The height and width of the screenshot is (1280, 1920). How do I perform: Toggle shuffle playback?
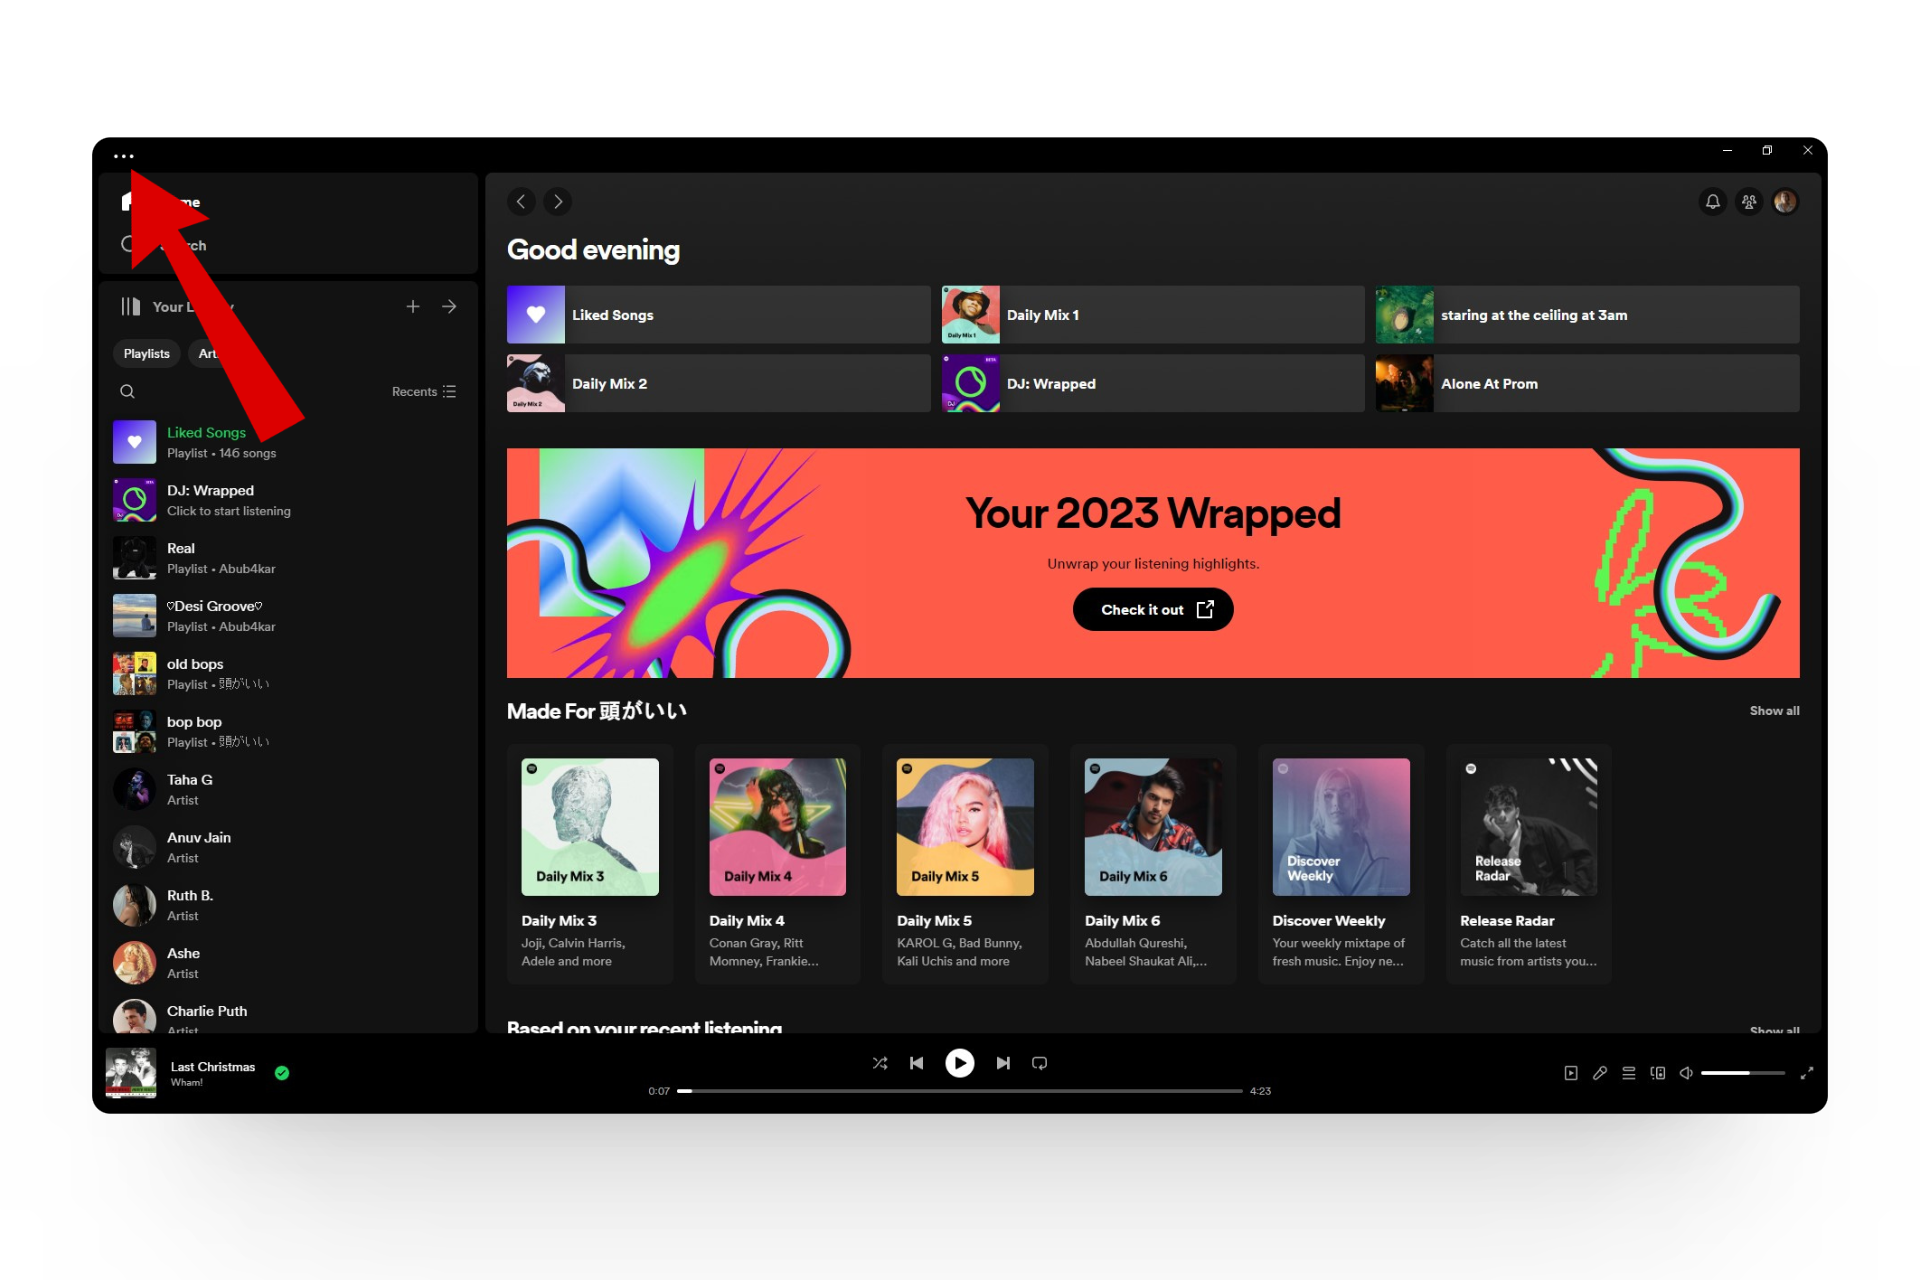879,1063
